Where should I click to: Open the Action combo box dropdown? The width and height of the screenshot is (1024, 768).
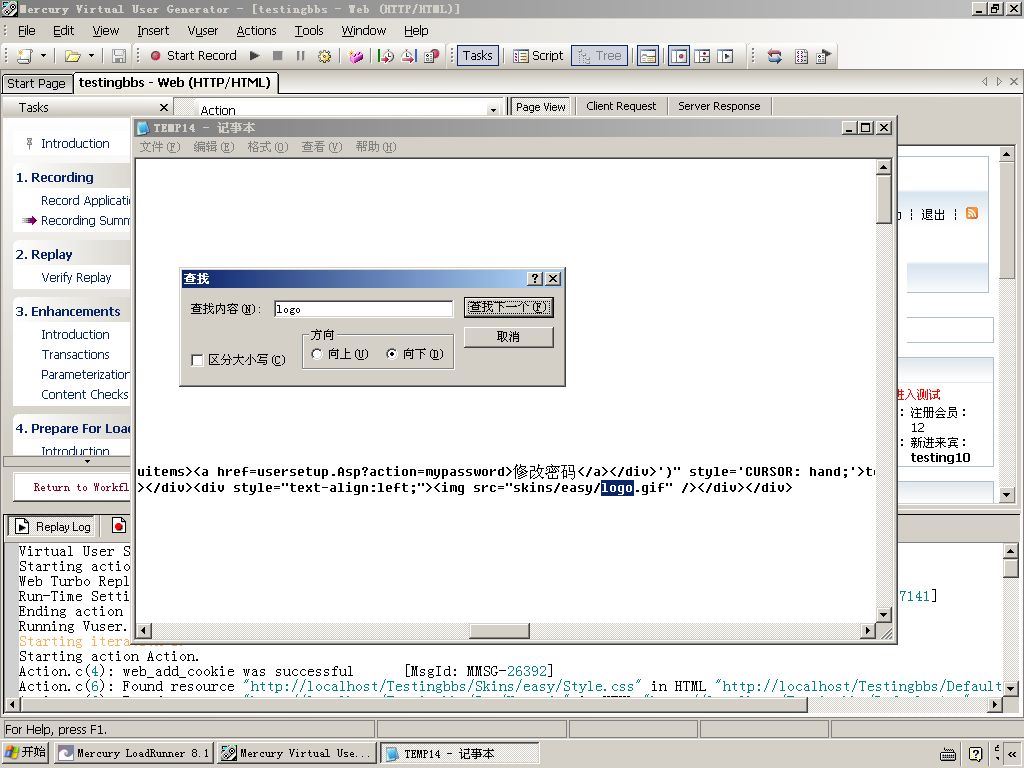[493, 110]
